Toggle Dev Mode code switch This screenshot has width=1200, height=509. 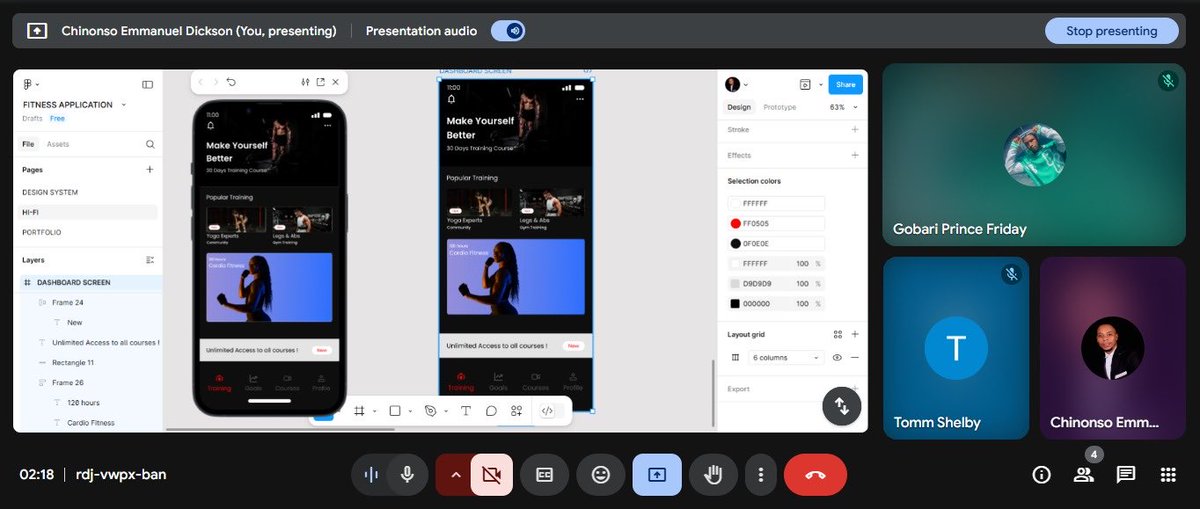[547, 411]
